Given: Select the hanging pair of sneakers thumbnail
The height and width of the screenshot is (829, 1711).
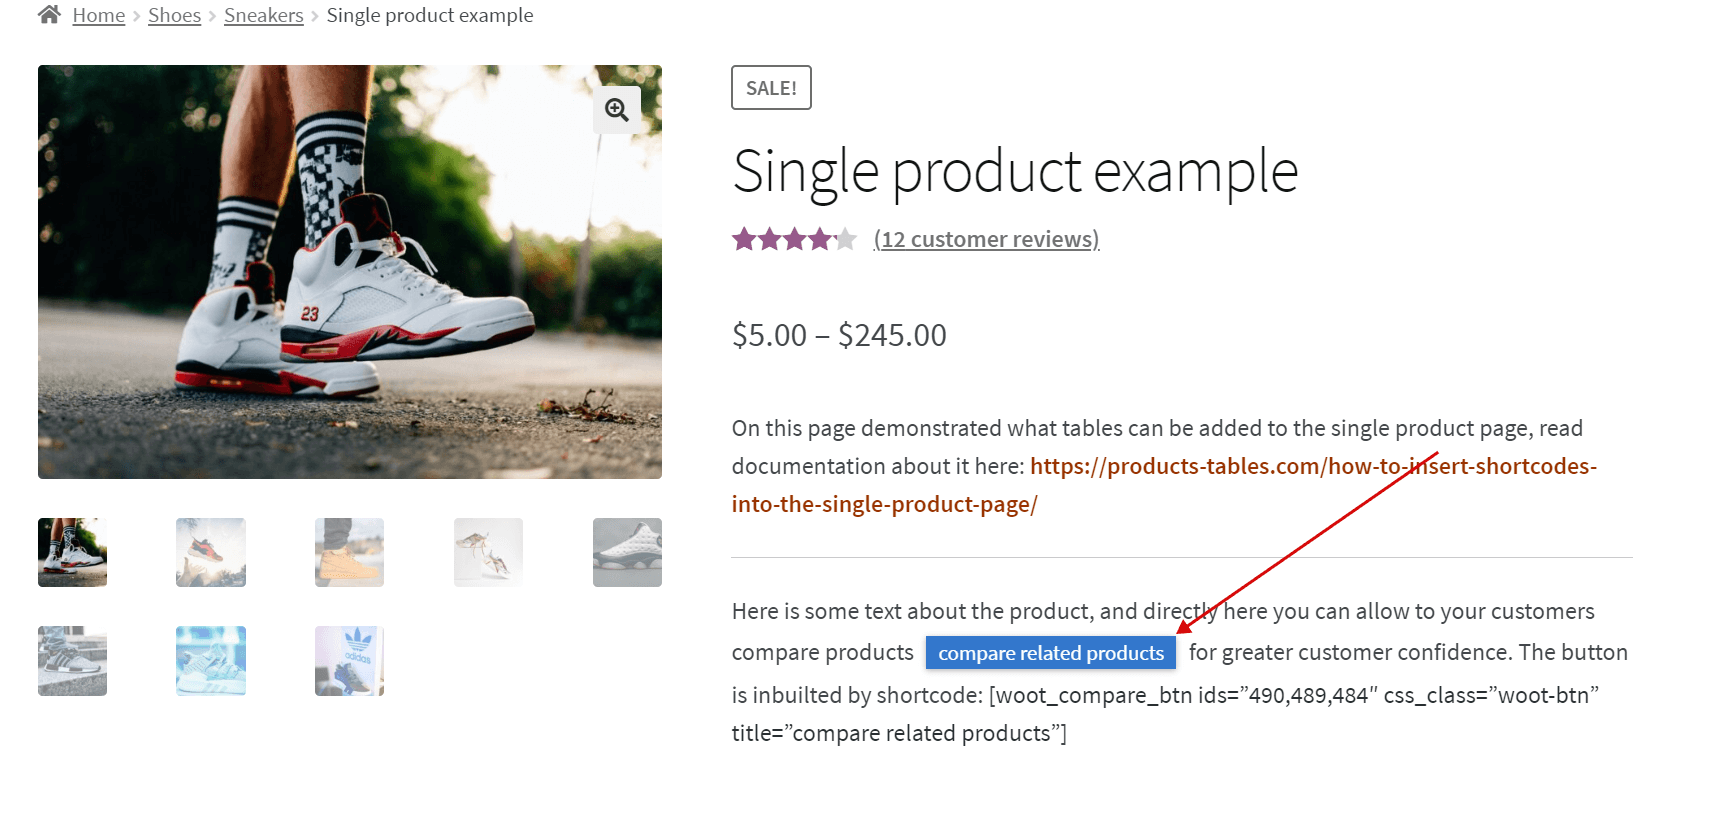Looking at the screenshot, I should 488,552.
